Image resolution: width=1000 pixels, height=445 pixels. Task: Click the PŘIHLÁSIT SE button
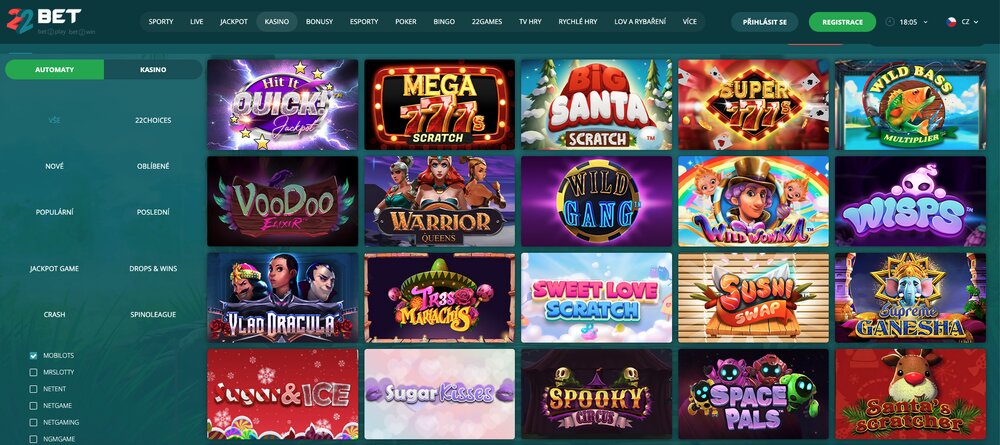click(x=765, y=22)
